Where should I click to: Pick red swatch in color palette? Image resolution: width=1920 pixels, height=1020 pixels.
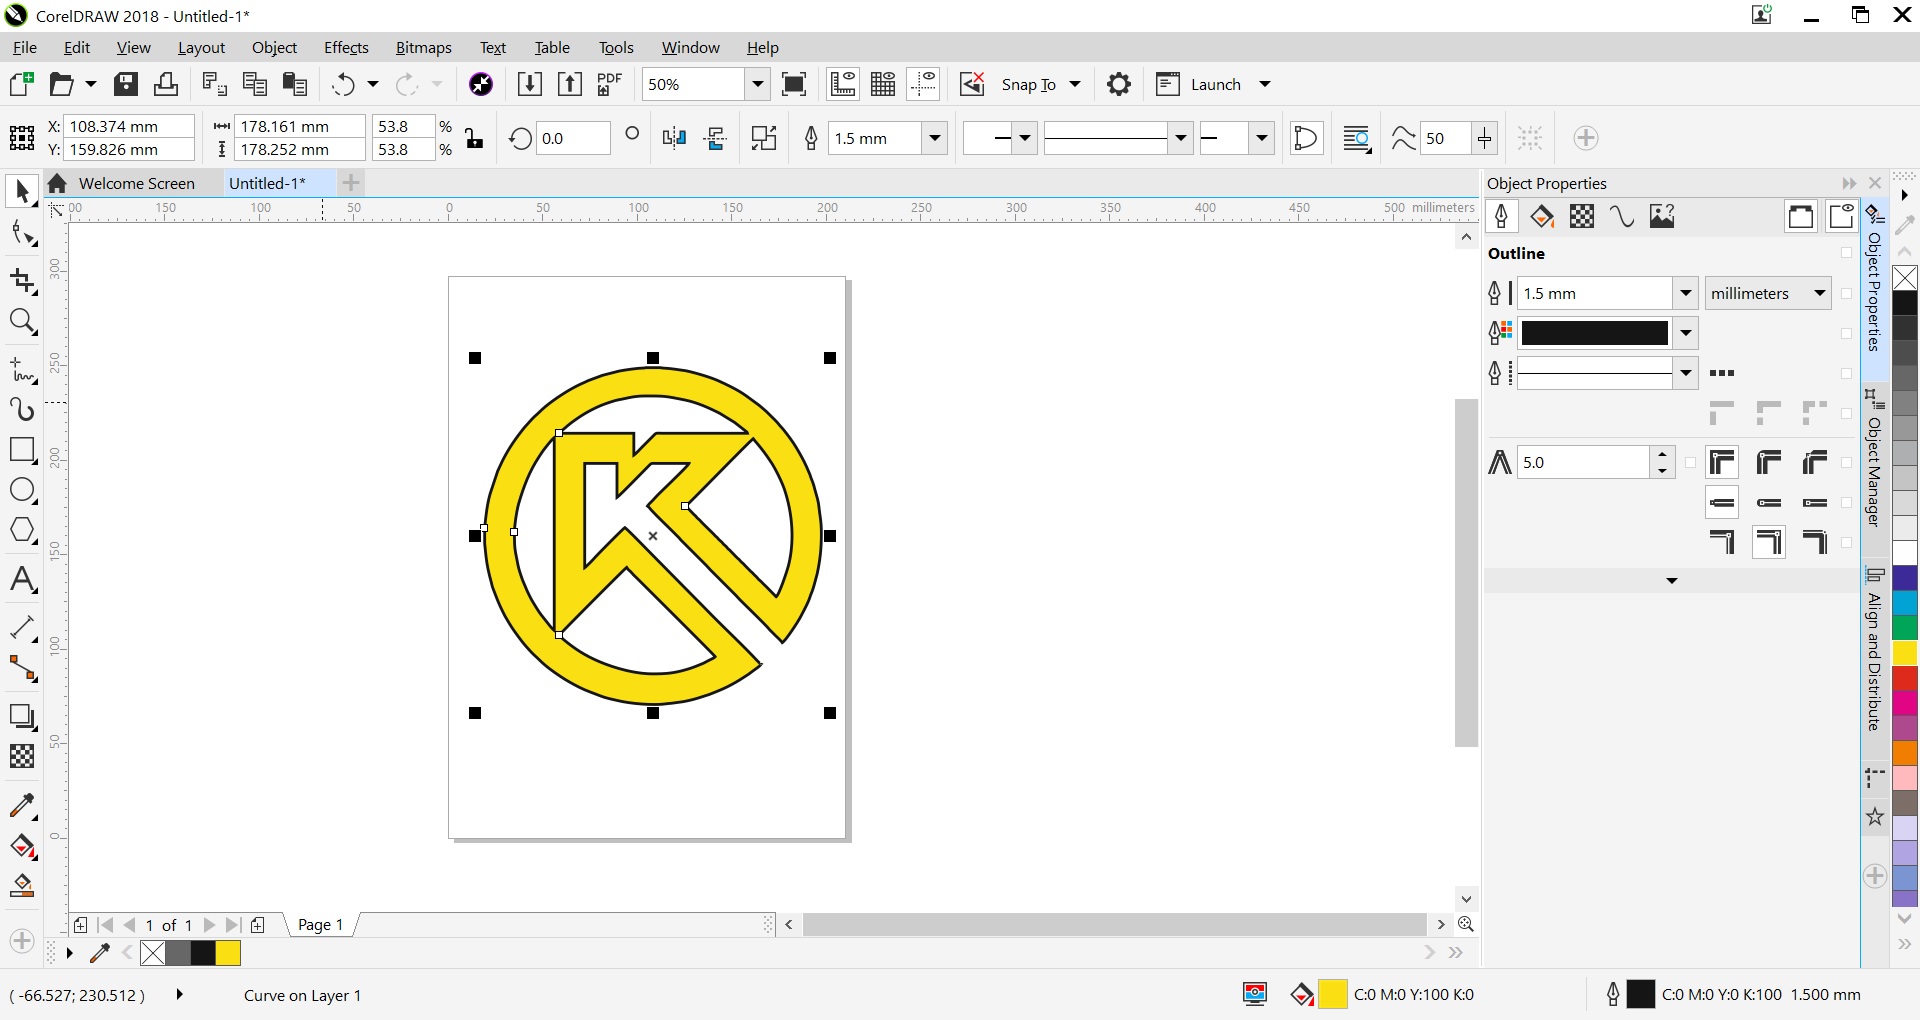pos(1905,678)
